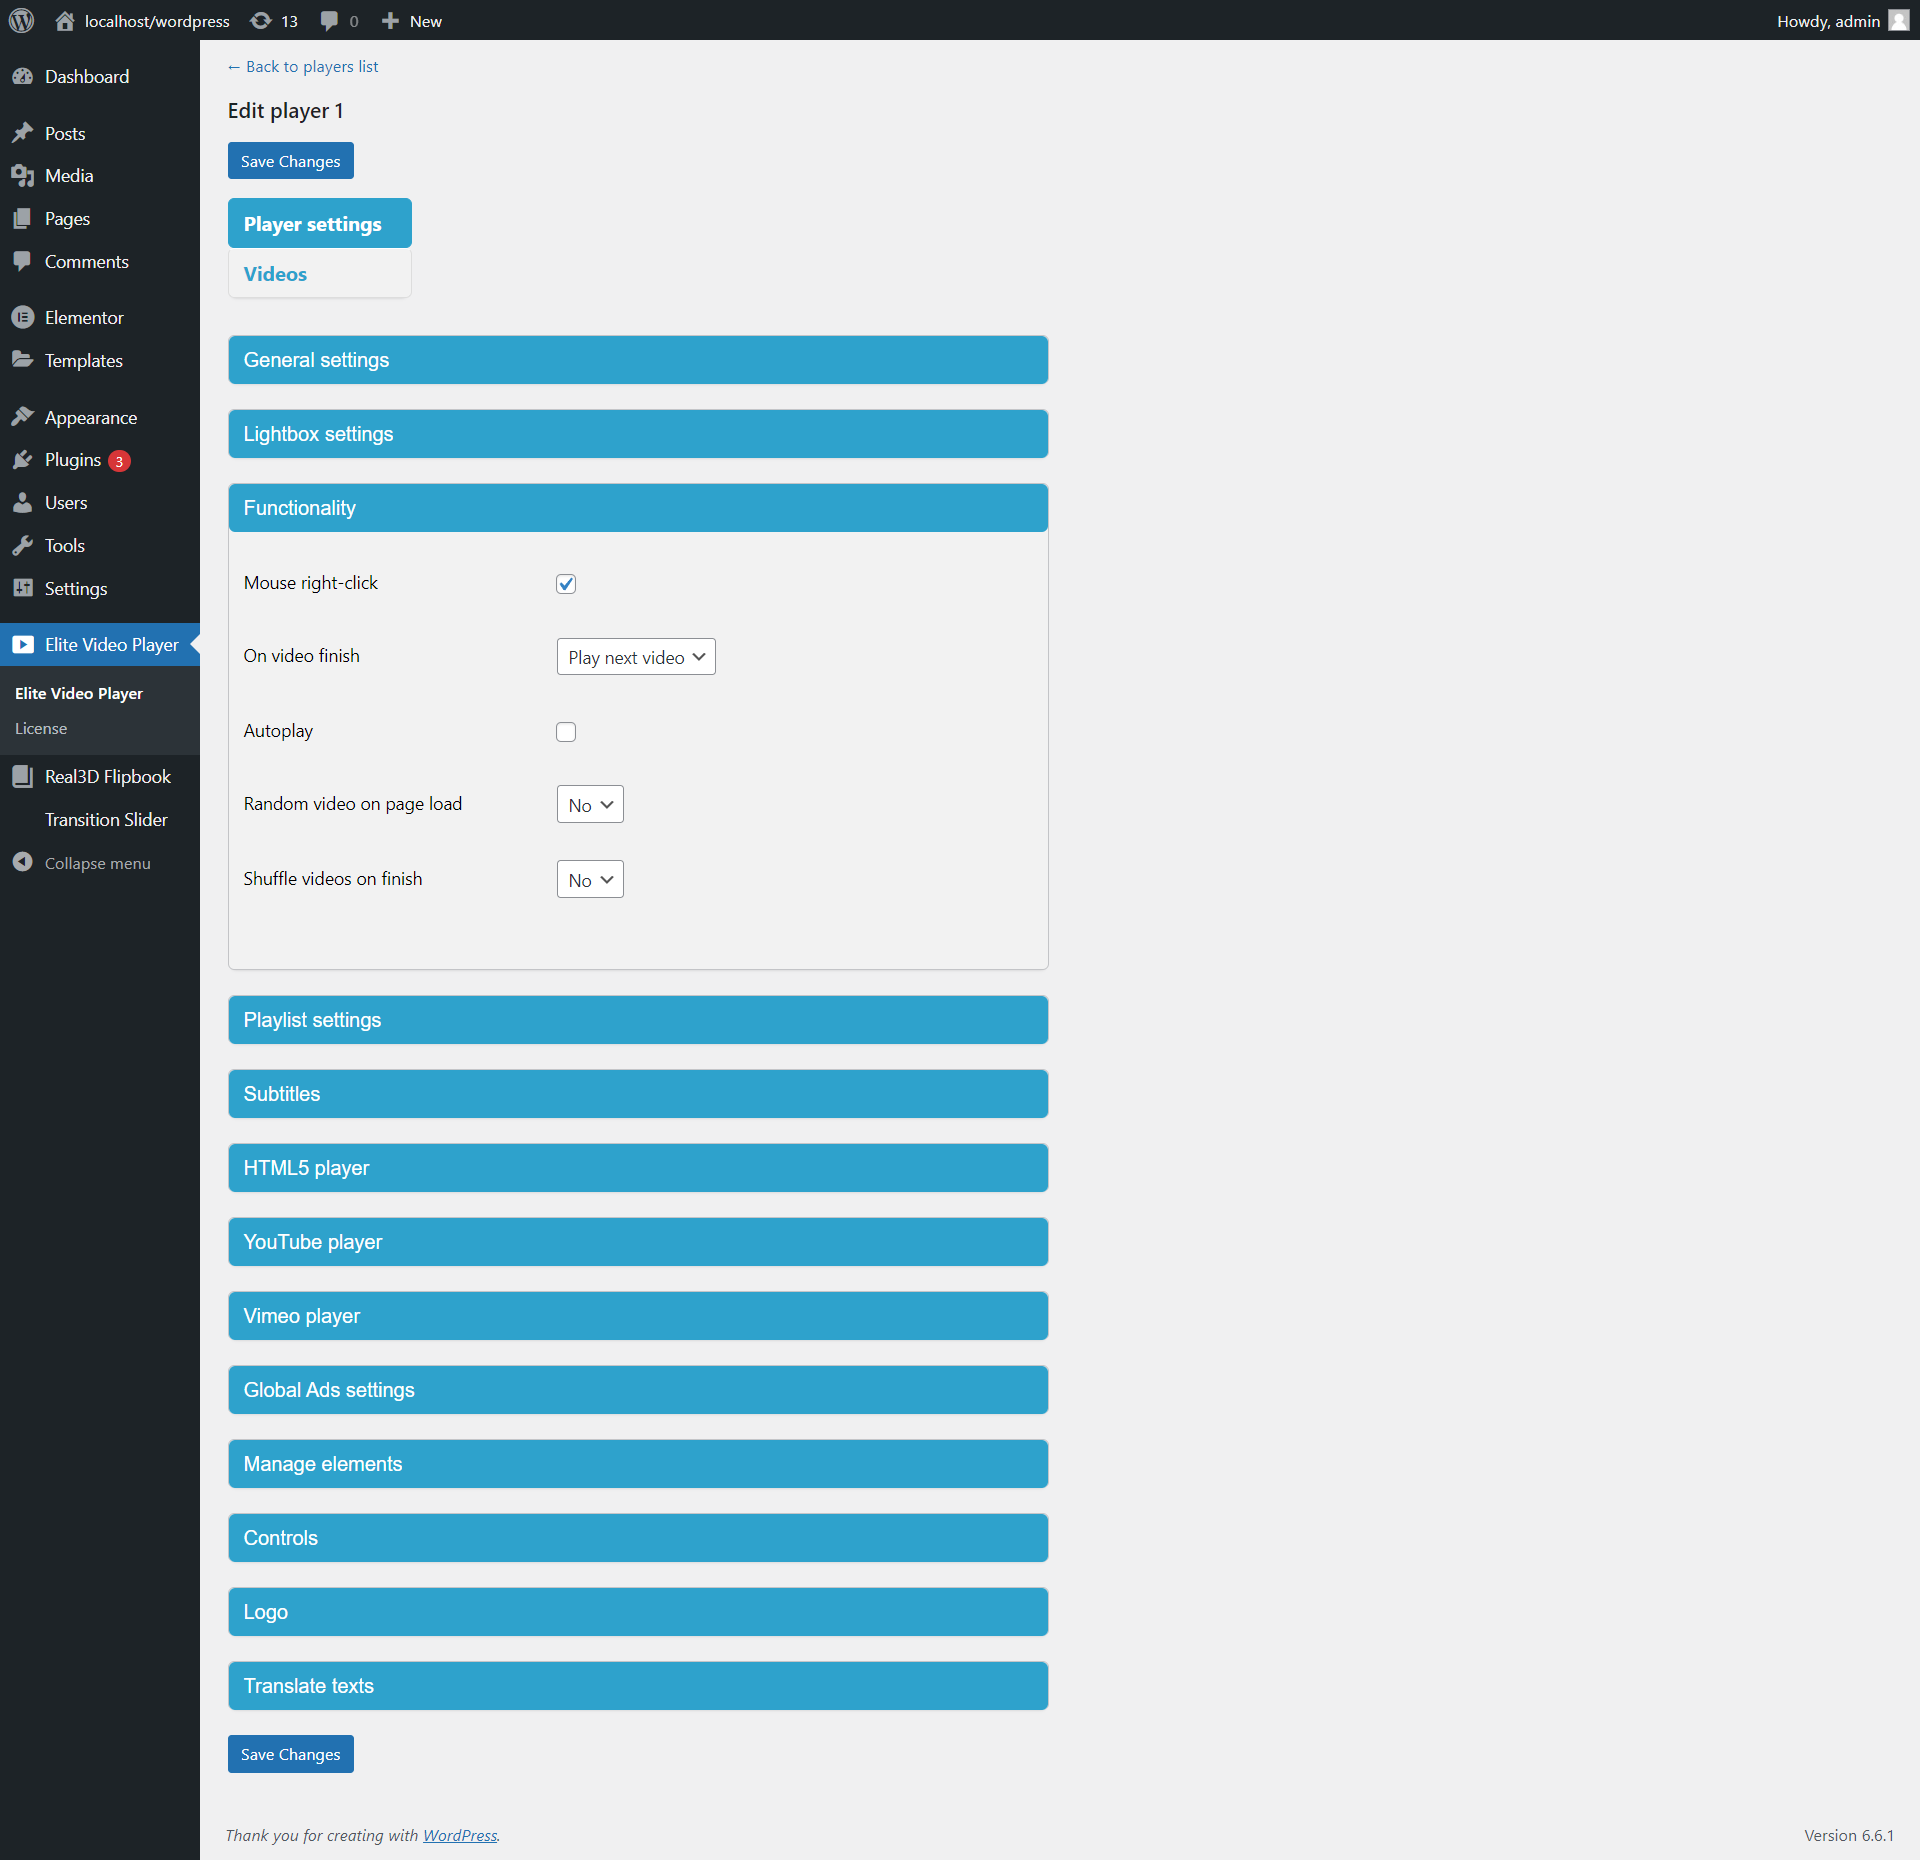
Task: Click the admin avatar icon
Action: click(x=1898, y=21)
